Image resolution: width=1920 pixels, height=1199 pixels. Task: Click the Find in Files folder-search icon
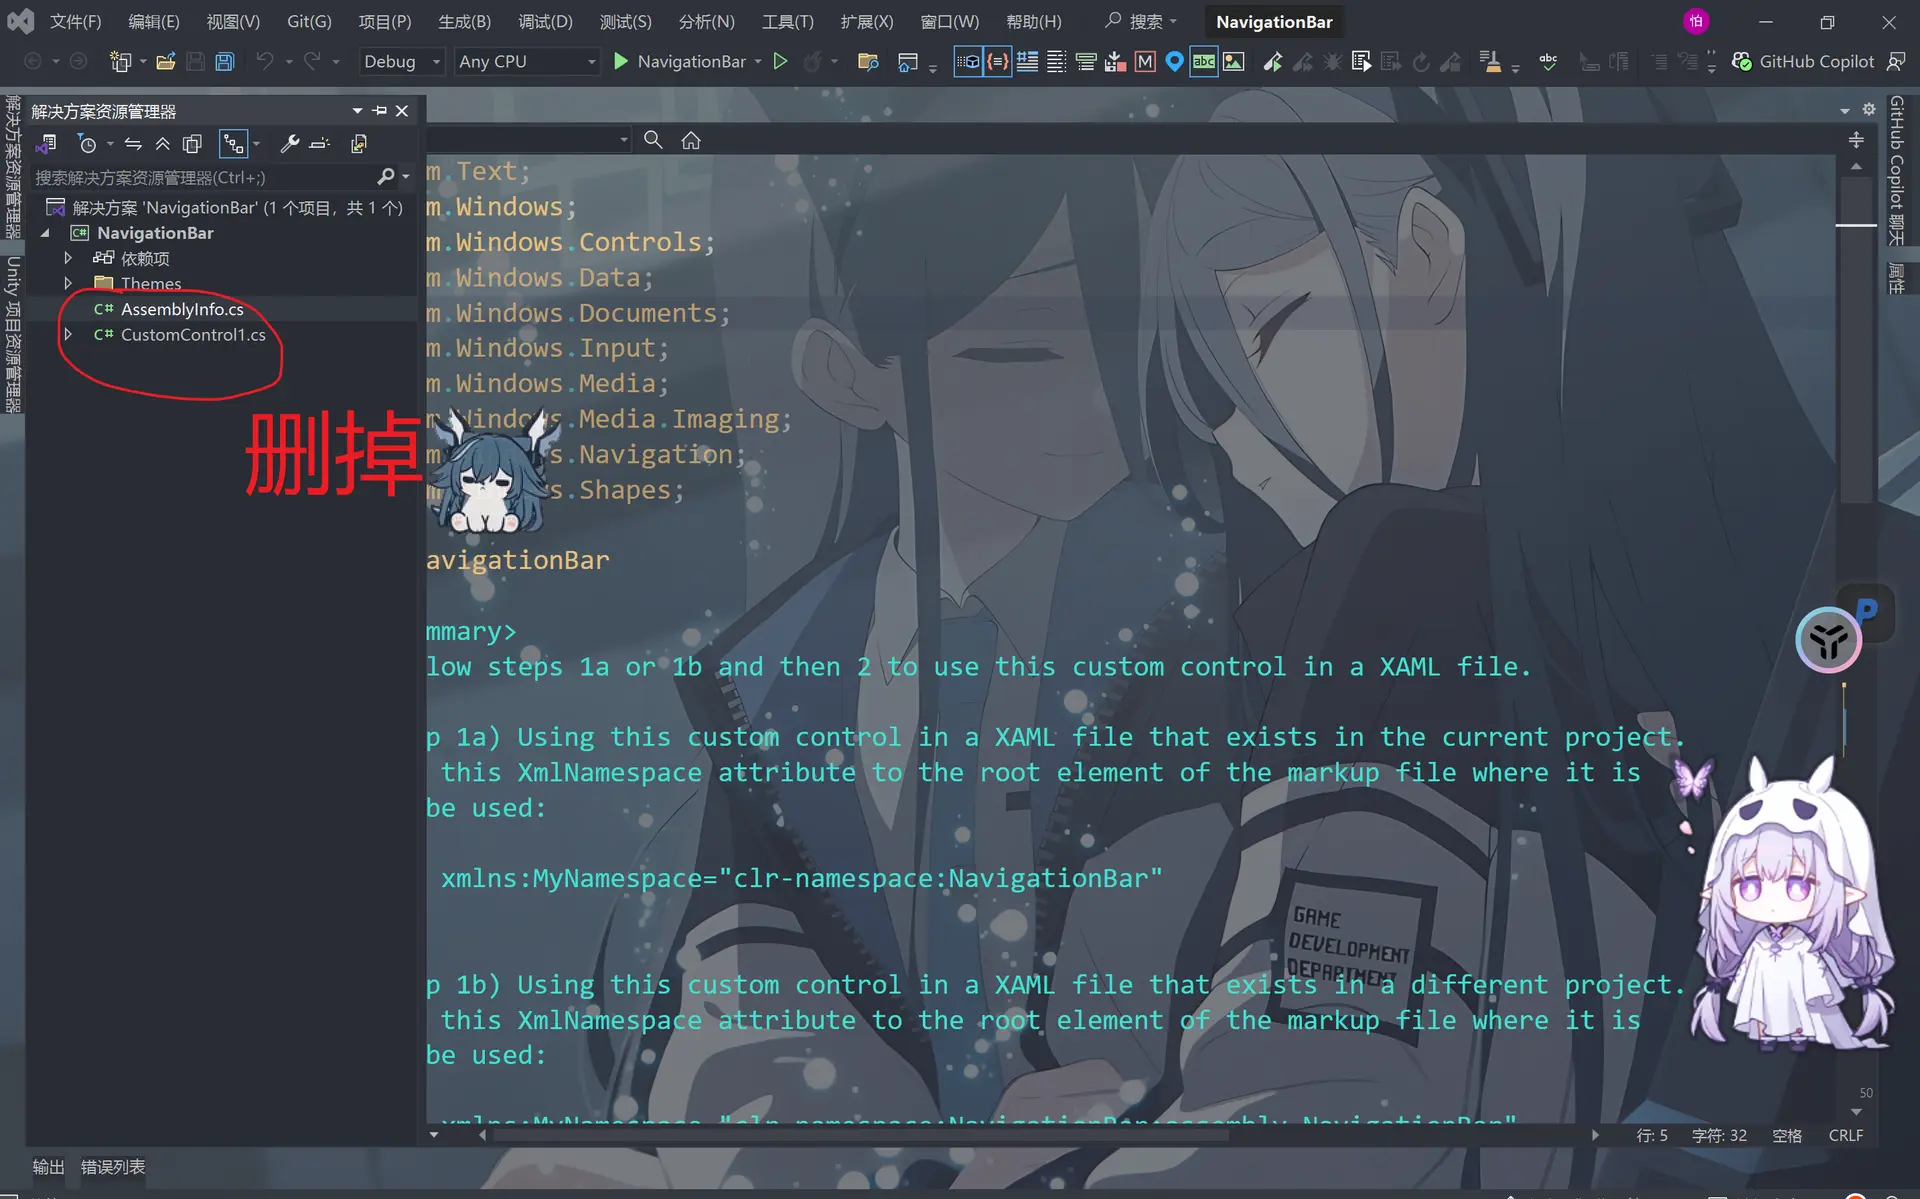868,62
